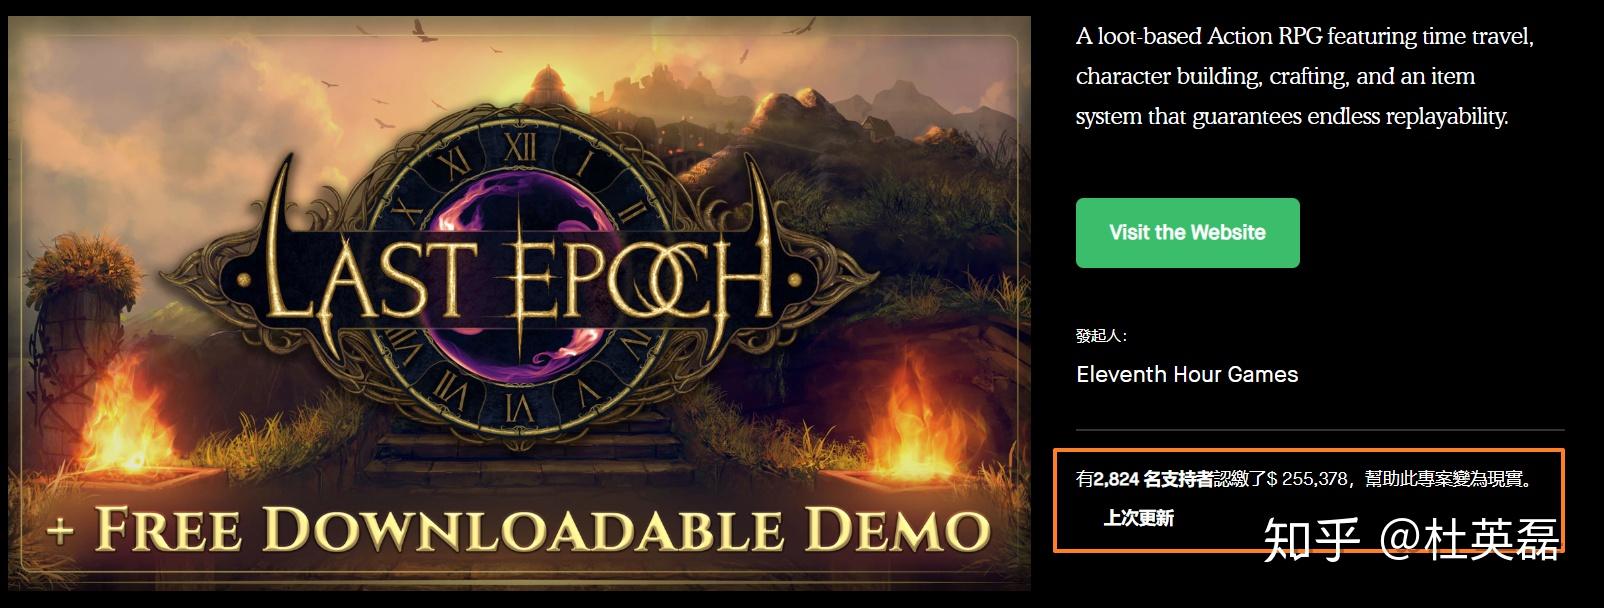Click the green Visit the Website button

click(x=1187, y=233)
